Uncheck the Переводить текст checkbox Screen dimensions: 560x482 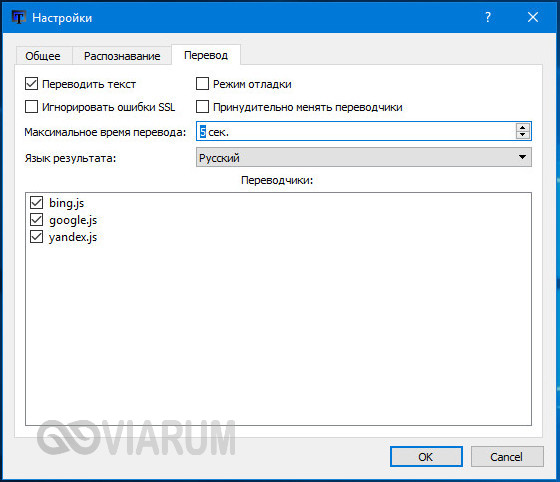[x=31, y=84]
